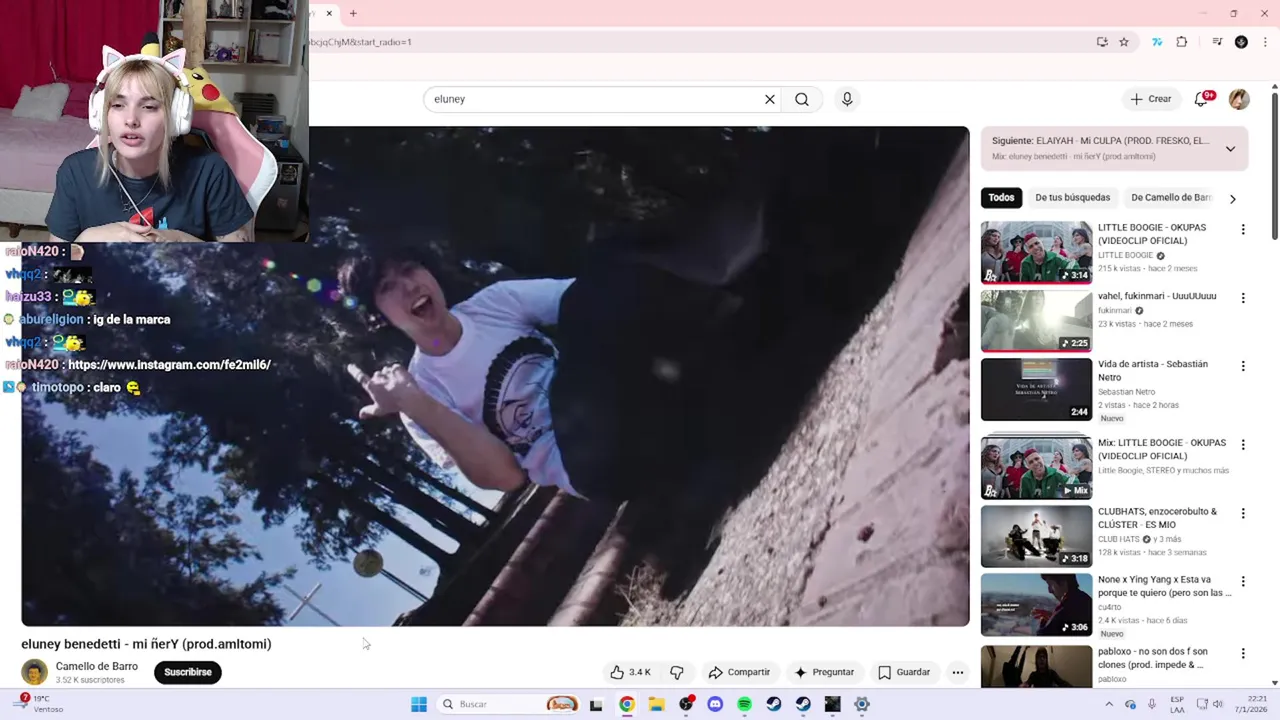Close the current browser tab
Image resolution: width=1280 pixels, height=720 pixels.
pos(328,13)
